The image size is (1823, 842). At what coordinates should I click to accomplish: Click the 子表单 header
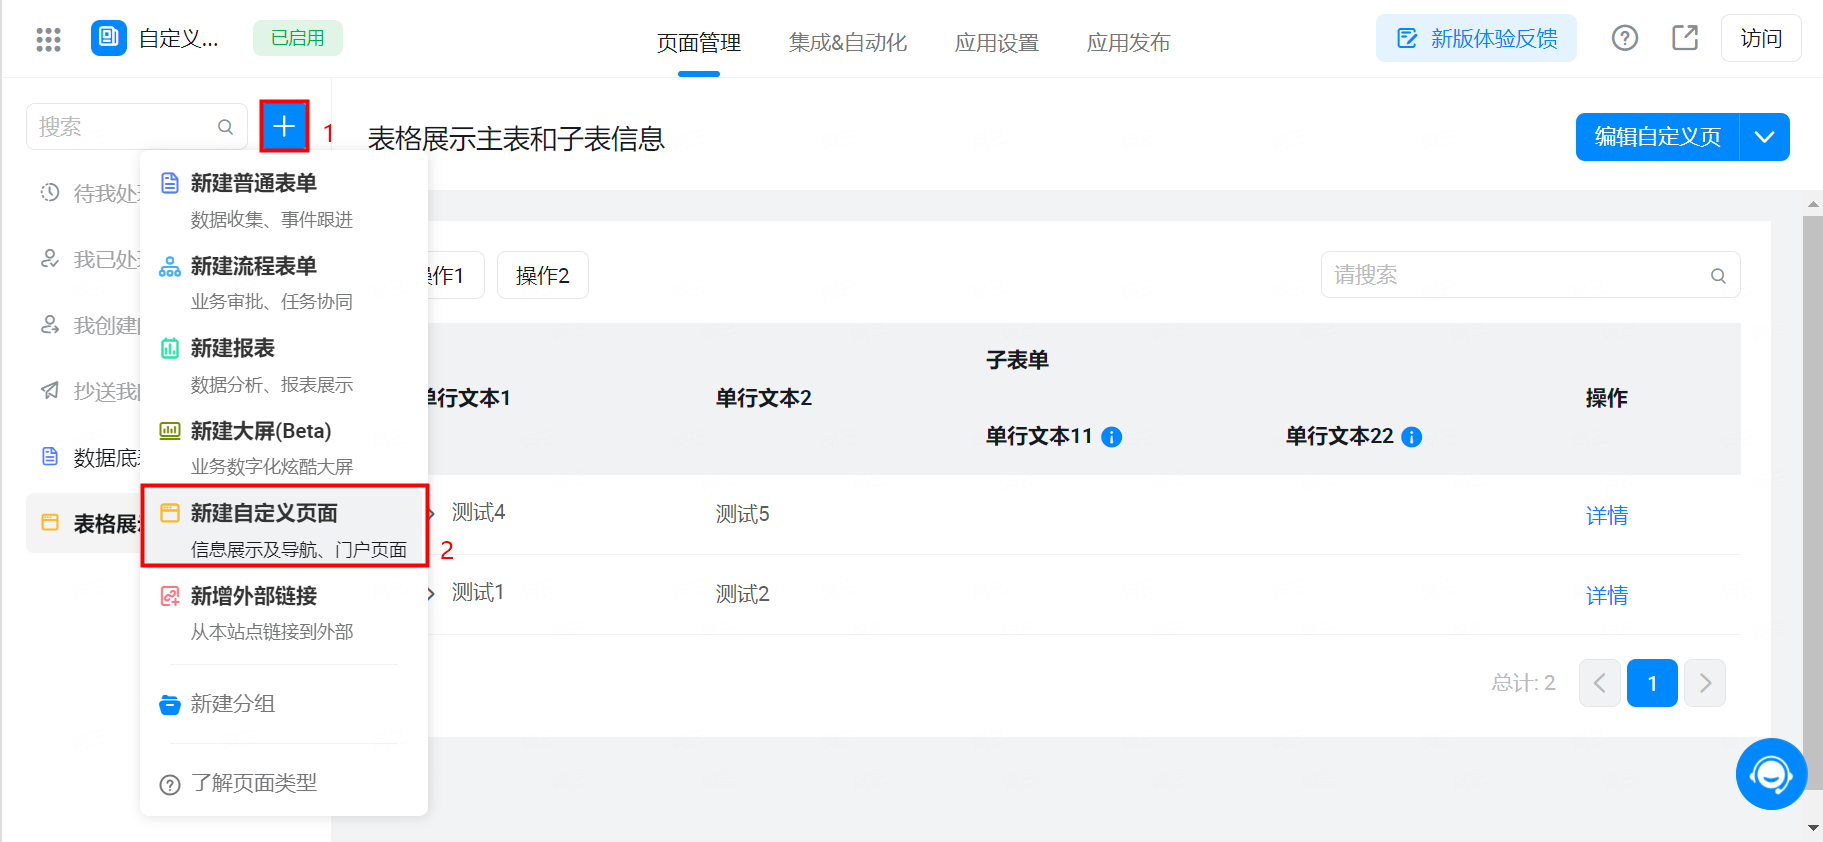1017,360
